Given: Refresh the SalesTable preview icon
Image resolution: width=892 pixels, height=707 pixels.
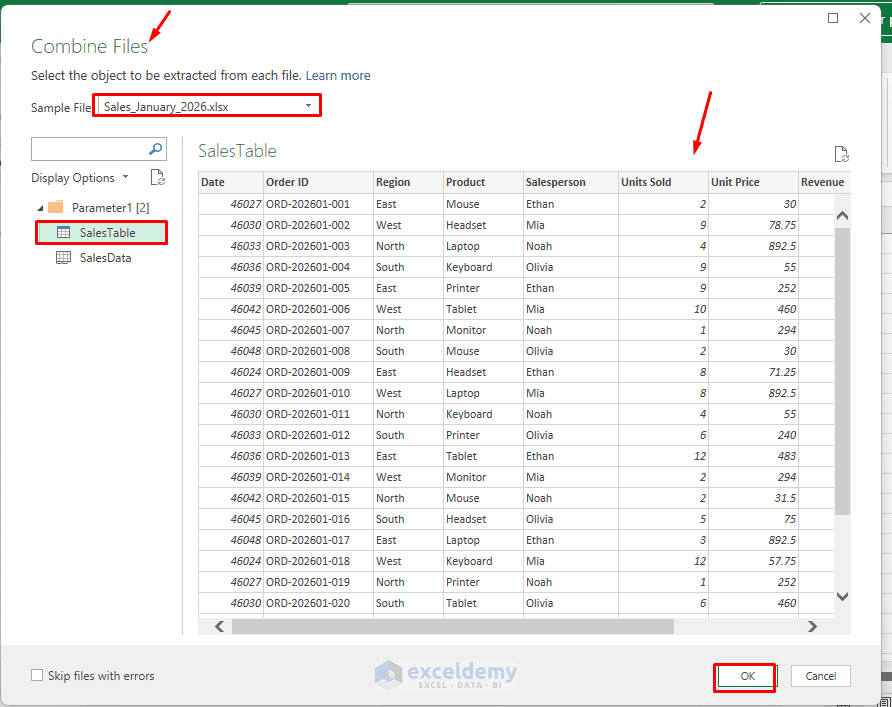Looking at the screenshot, I should [841, 154].
